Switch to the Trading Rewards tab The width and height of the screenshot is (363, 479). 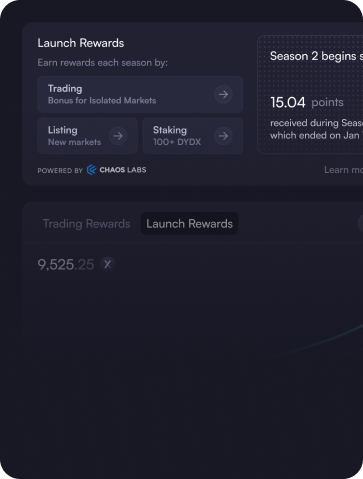pyautogui.click(x=87, y=224)
